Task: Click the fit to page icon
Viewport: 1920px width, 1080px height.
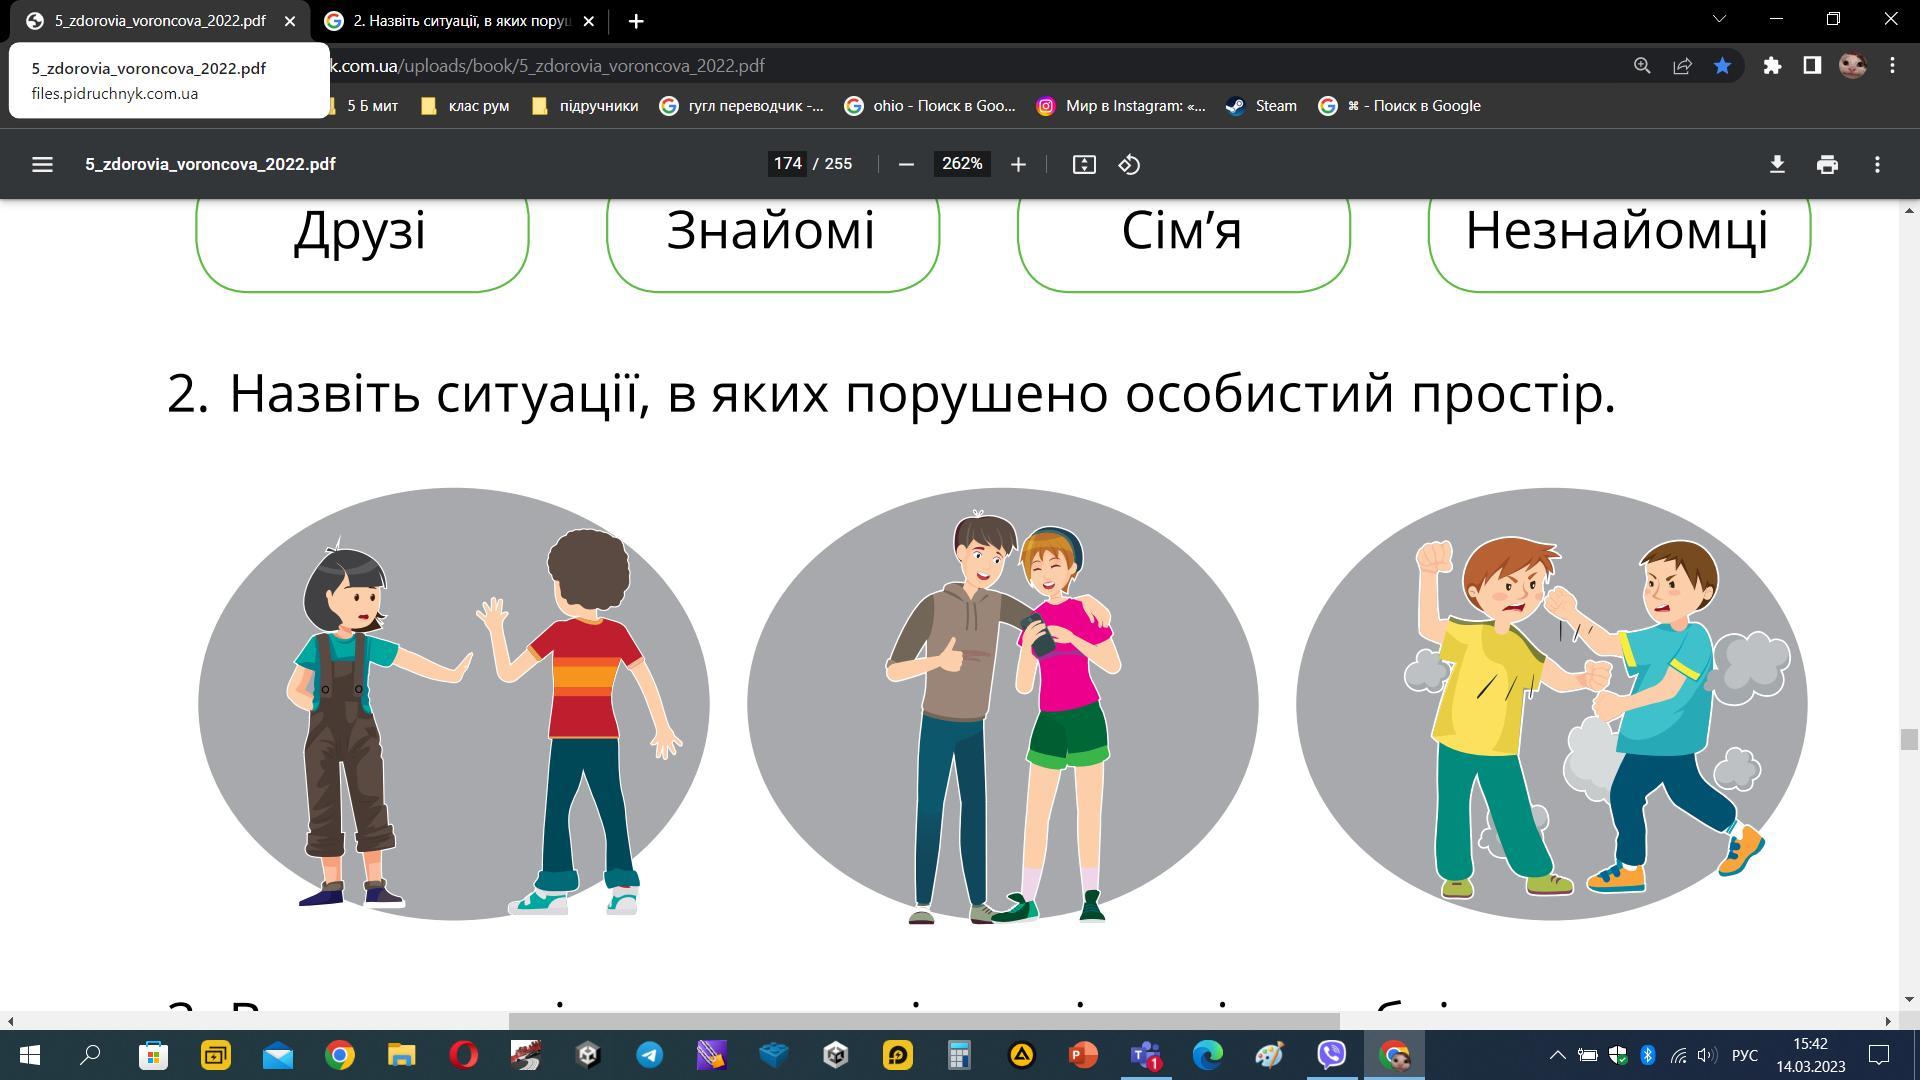Action: [x=1084, y=164]
